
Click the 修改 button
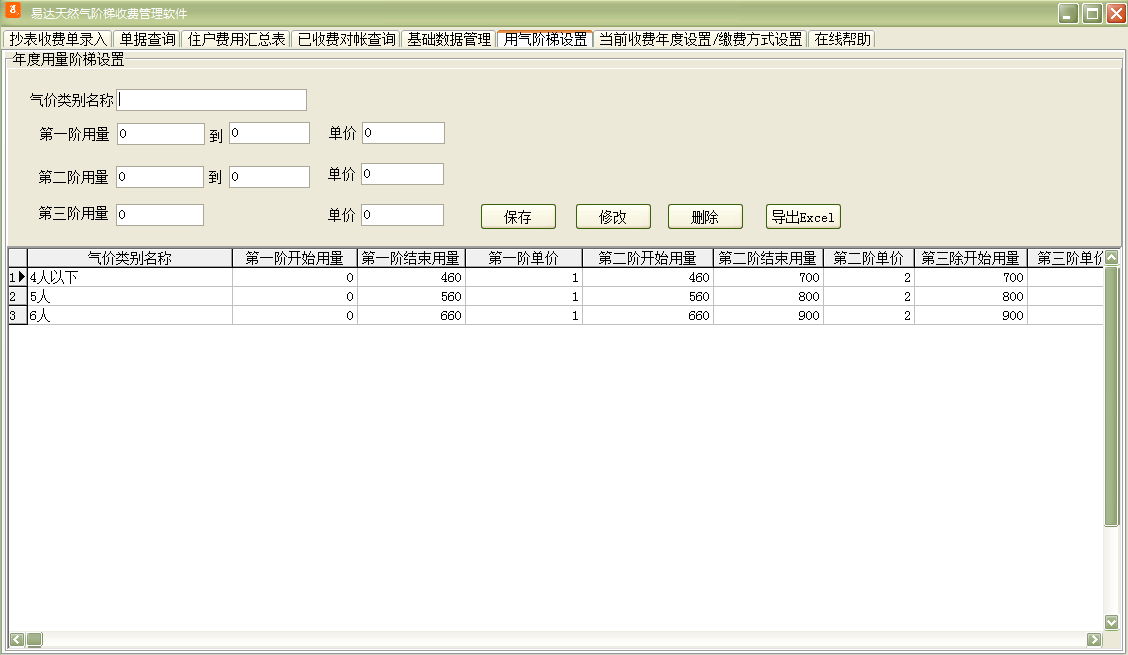(613, 217)
